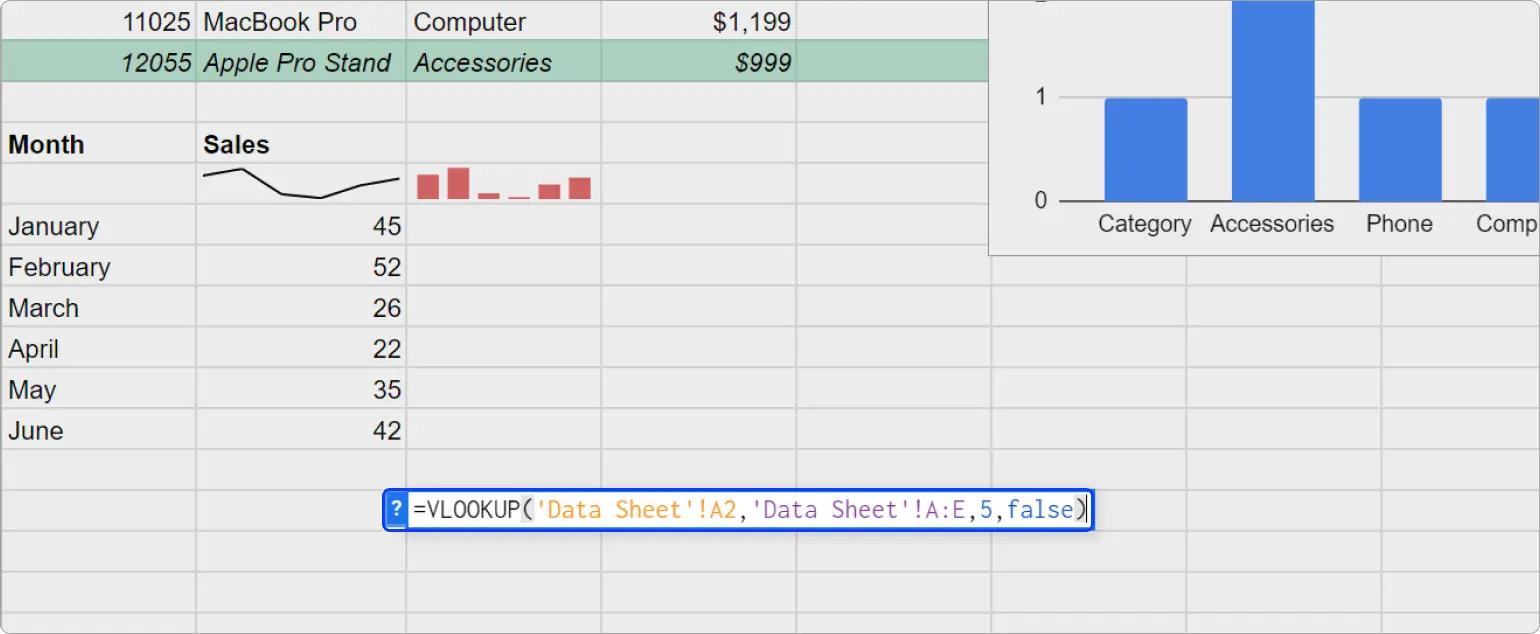The image size is (1540, 634).
Task: Select the Sales header cell
Action: (x=300, y=144)
